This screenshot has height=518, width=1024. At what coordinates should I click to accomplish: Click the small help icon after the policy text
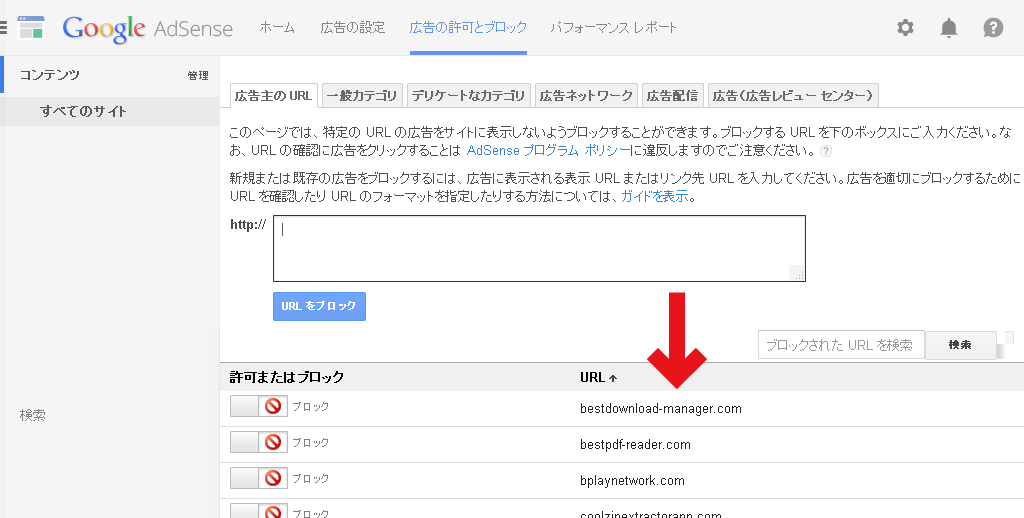(x=826, y=151)
